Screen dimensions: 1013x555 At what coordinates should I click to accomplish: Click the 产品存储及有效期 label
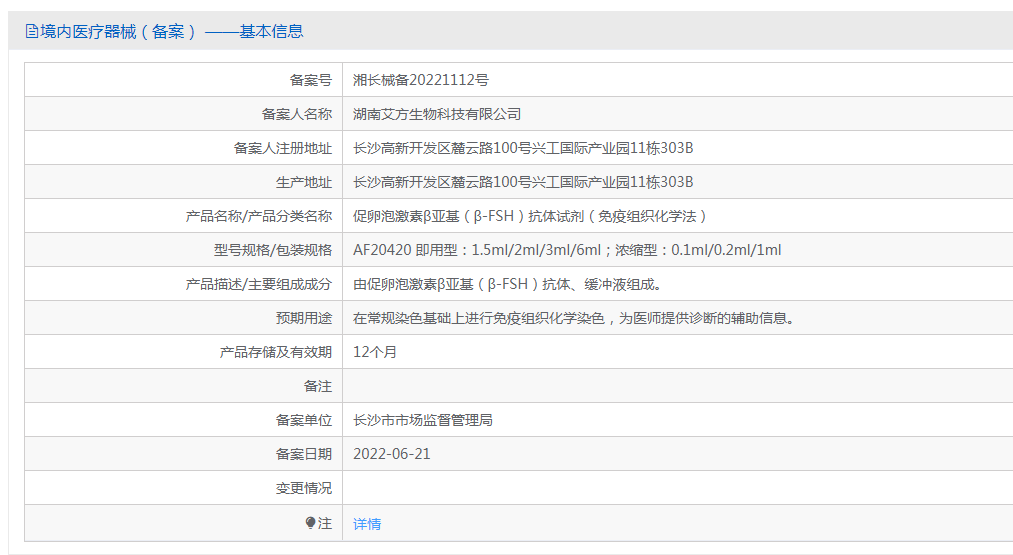tap(275, 353)
